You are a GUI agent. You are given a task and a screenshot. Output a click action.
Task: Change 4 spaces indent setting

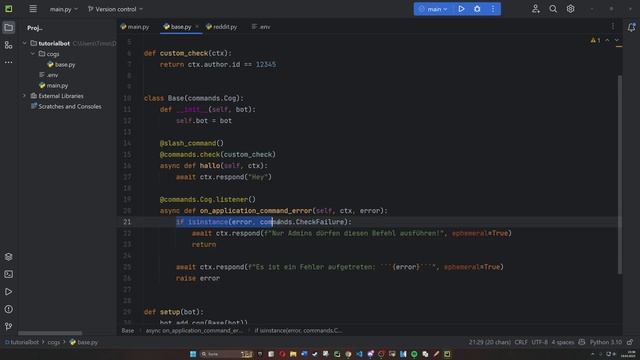click(562, 342)
